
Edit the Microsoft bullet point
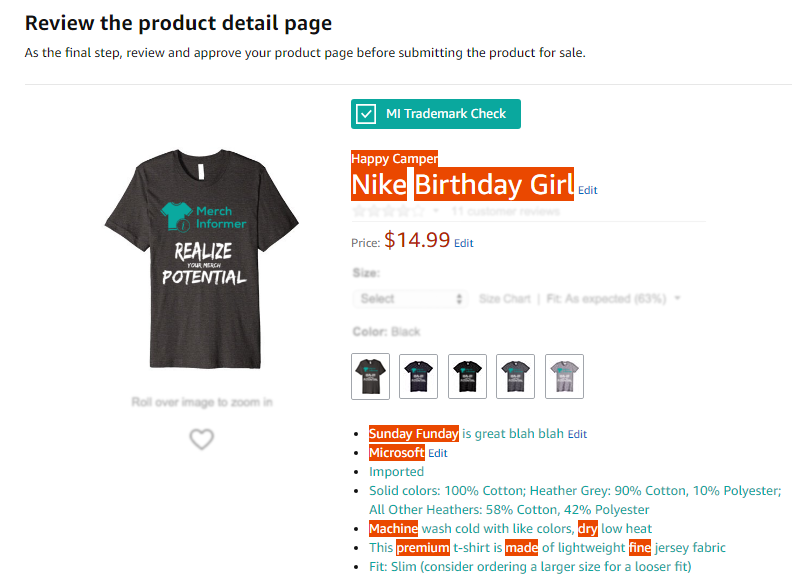pyautogui.click(x=437, y=453)
